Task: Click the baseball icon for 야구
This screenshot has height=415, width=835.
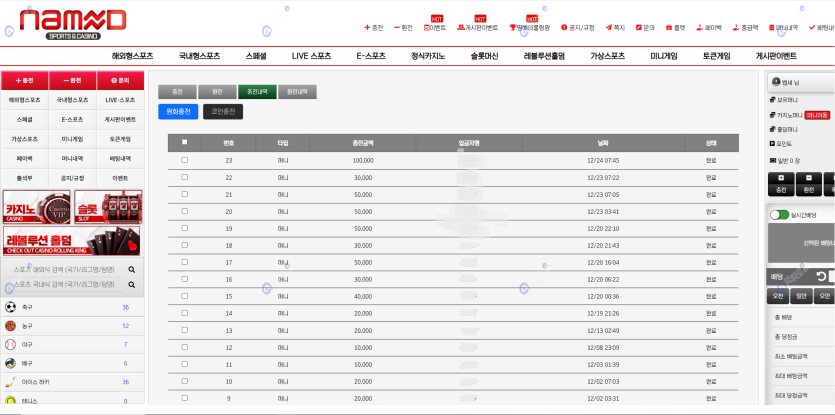Action: pyautogui.click(x=10, y=344)
